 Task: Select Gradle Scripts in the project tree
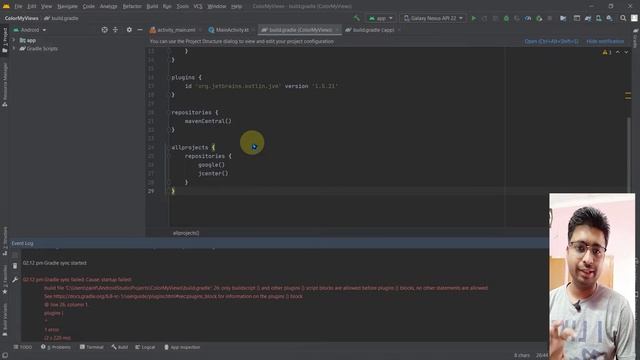pyautogui.click(x=42, y=49)
